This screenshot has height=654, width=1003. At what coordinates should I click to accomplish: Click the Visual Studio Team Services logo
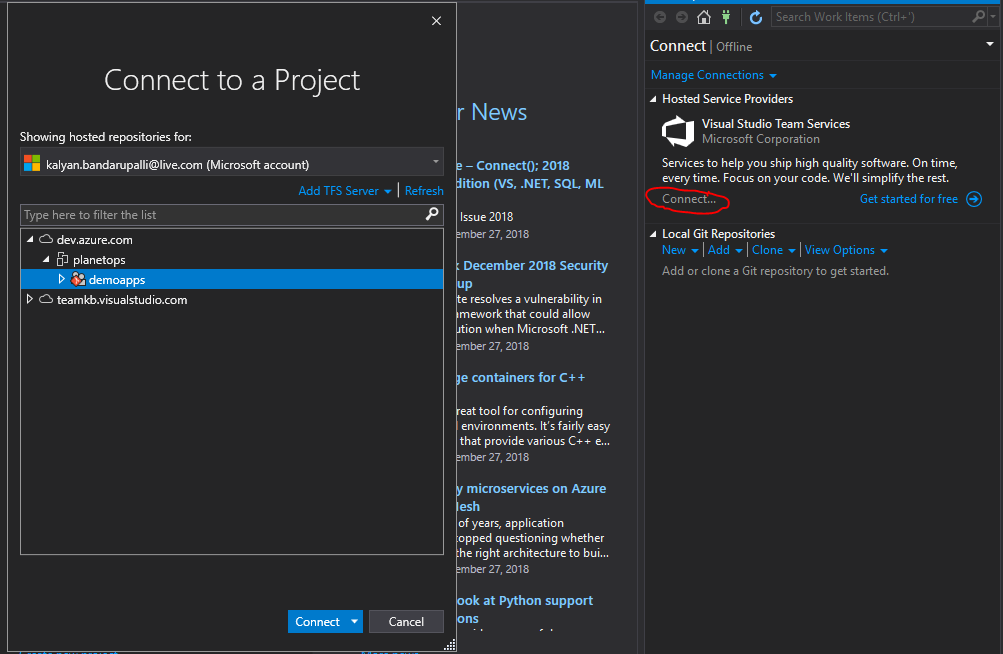[677, 131]
